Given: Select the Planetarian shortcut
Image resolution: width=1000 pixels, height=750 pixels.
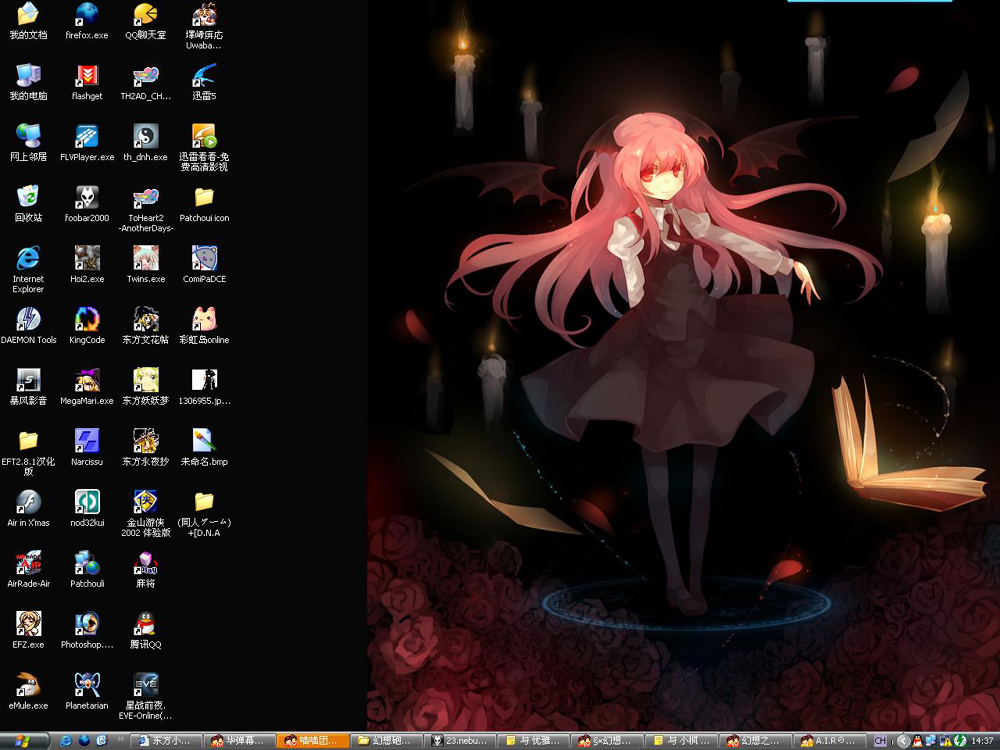Looking at the screenshot, I should coord(87,693).
